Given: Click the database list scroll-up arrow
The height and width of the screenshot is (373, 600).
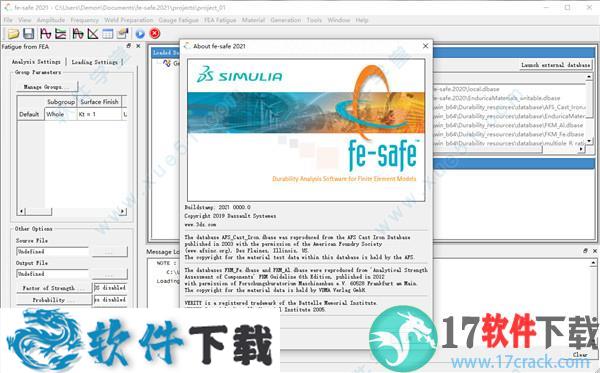Looking at the screenshot, I should (589, 78).
